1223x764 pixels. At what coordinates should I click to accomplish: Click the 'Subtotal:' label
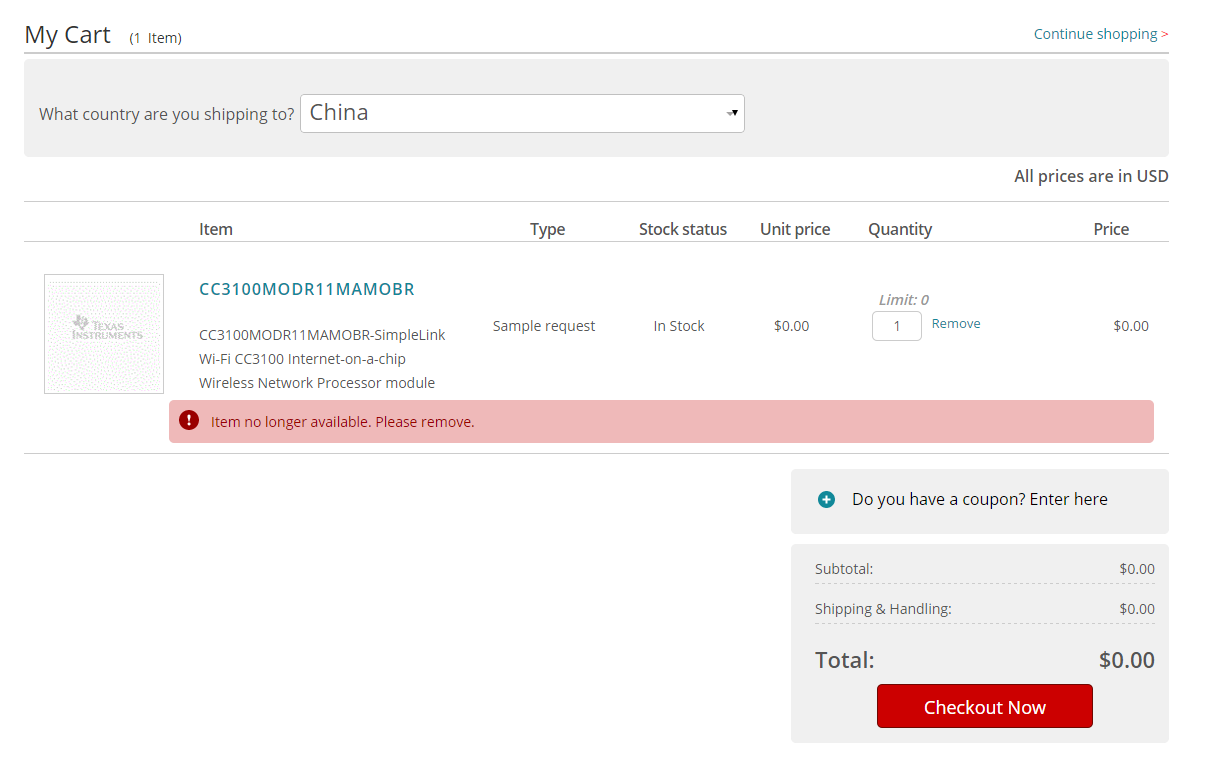(x=844, y=569)
